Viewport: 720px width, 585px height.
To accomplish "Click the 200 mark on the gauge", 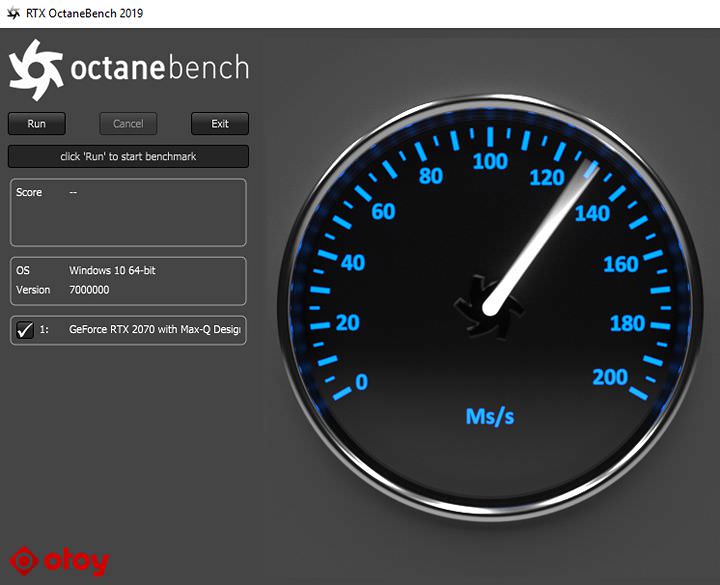I will pyautogui.click(x=610, y=377).
